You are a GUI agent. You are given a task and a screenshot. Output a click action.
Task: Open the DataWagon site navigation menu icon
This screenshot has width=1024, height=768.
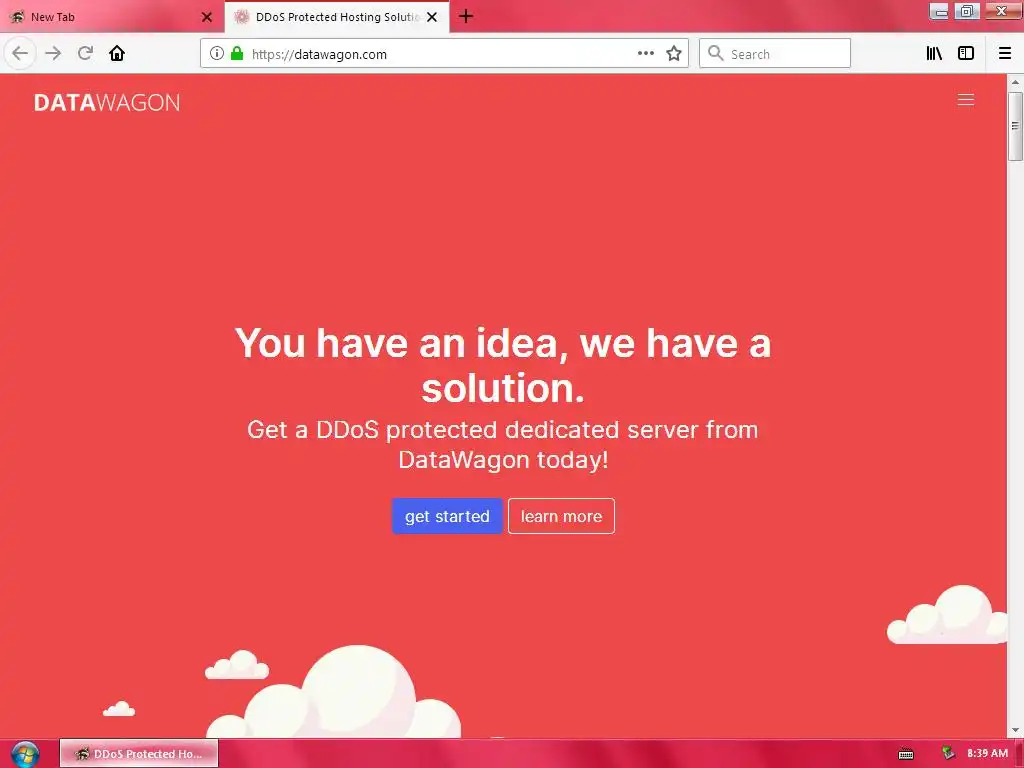966,99
